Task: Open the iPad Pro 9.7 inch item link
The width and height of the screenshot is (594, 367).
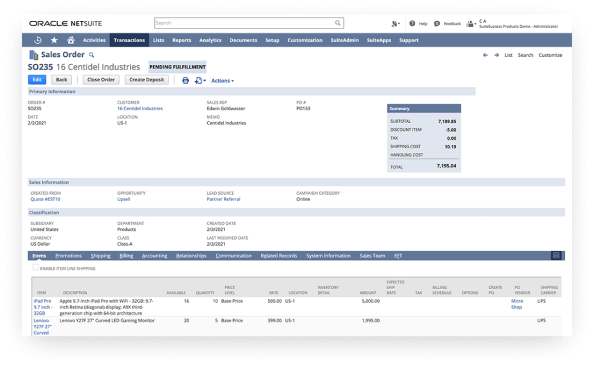Action: [x=42, y=307]
